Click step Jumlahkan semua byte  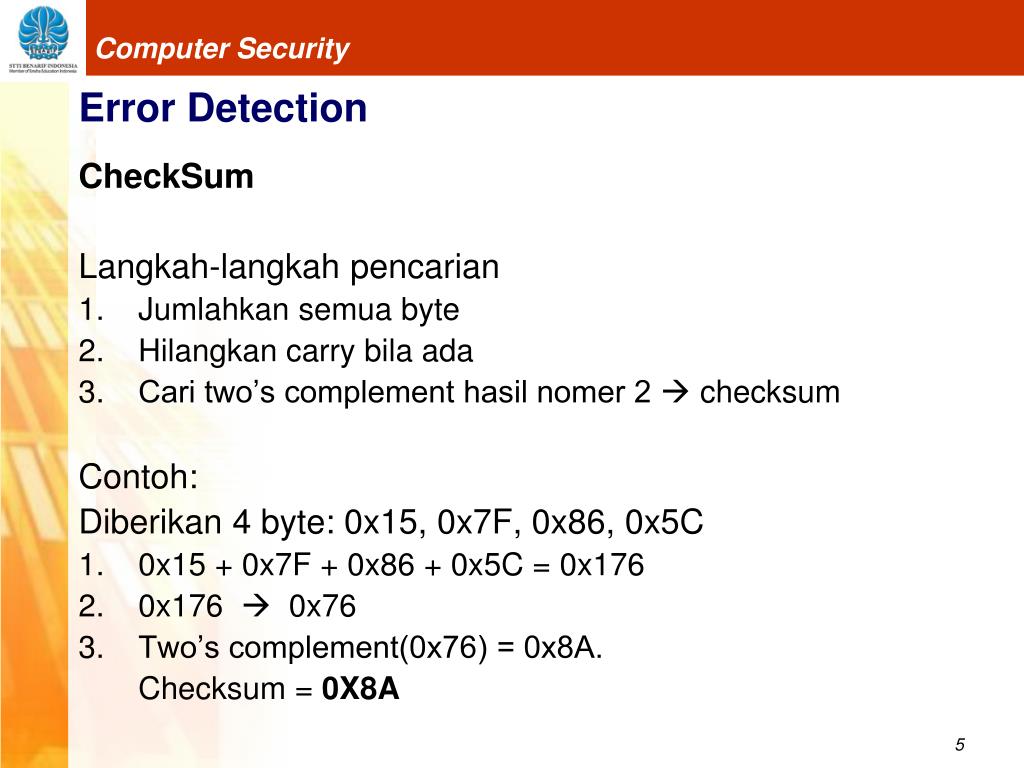click(x=298, y=310)
